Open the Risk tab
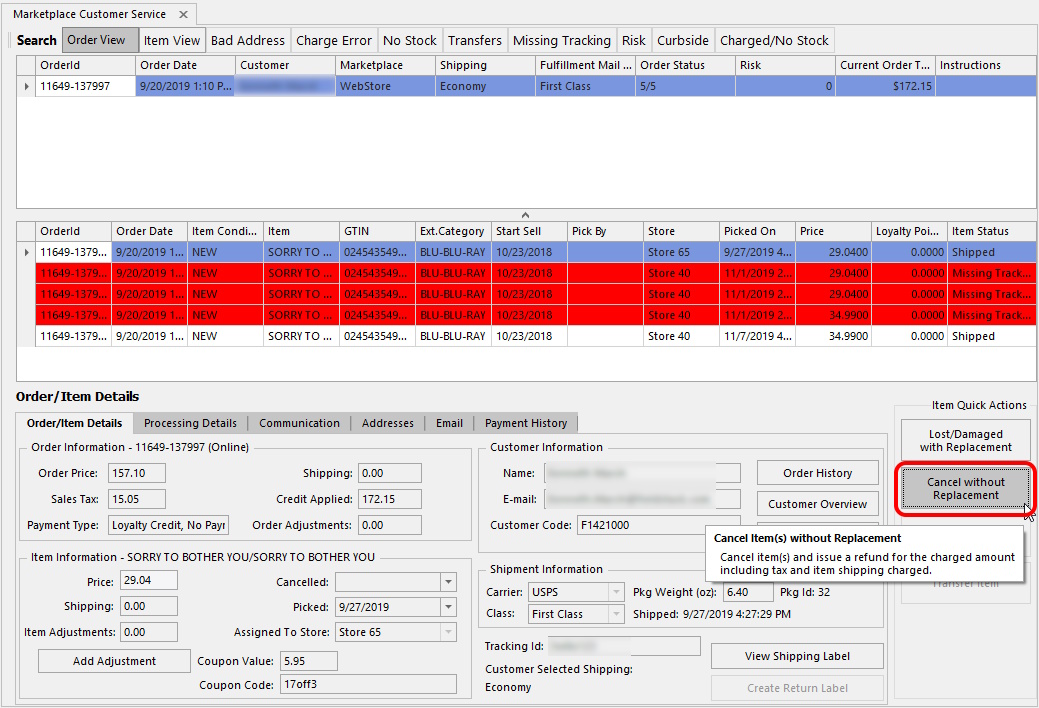The width and height of the screenshot is (1039, 708). pyautogui.click(x=633, y=40)
